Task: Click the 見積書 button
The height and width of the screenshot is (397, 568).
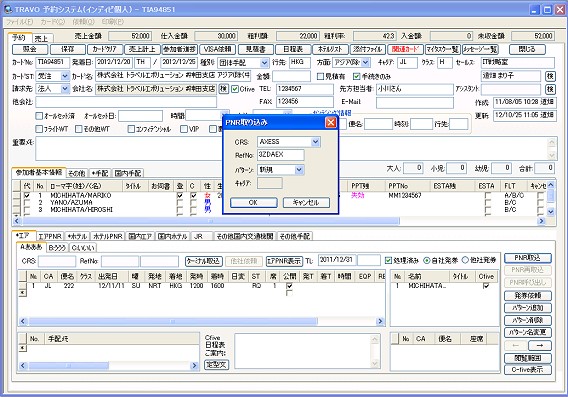Action: 255,49
